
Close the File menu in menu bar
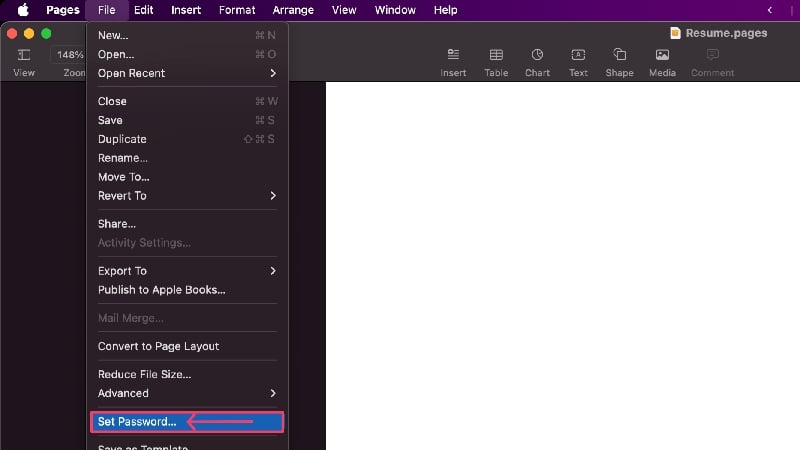click(107, 10)
